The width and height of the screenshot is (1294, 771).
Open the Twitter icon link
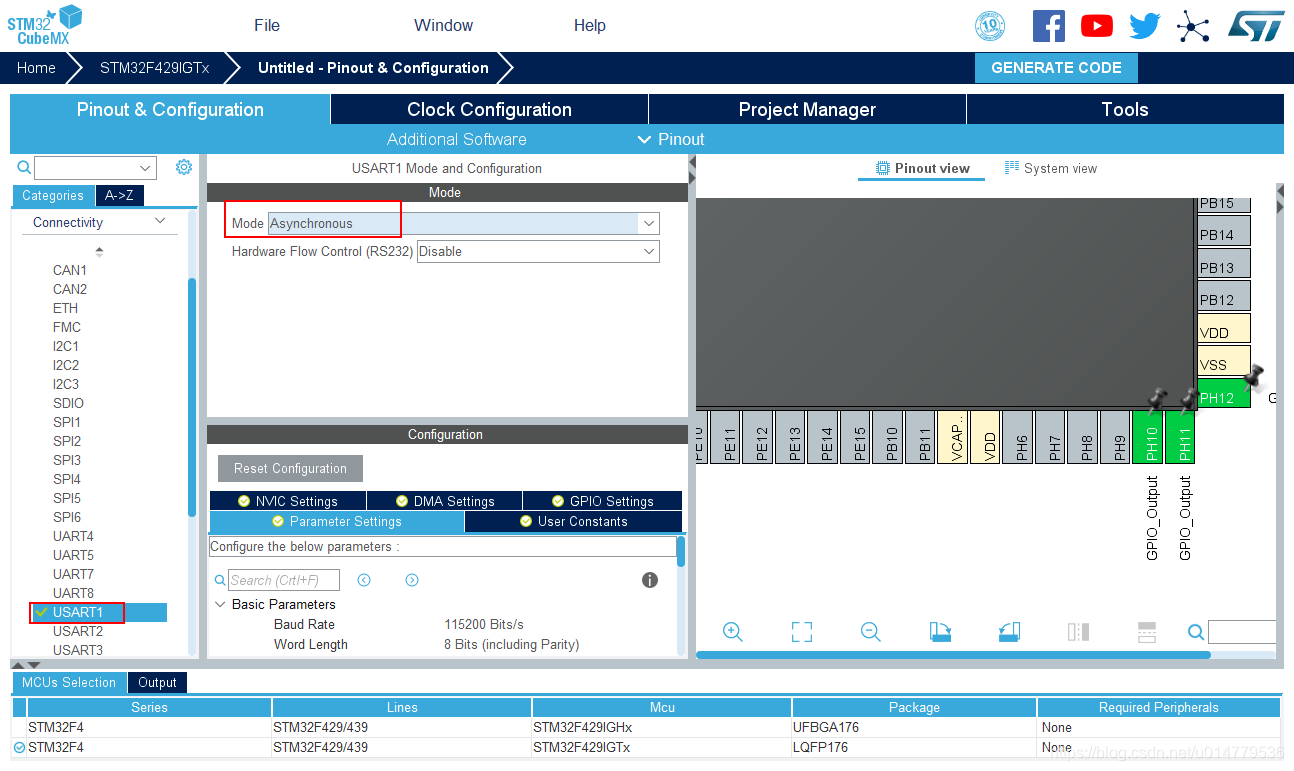[1145, 26]
